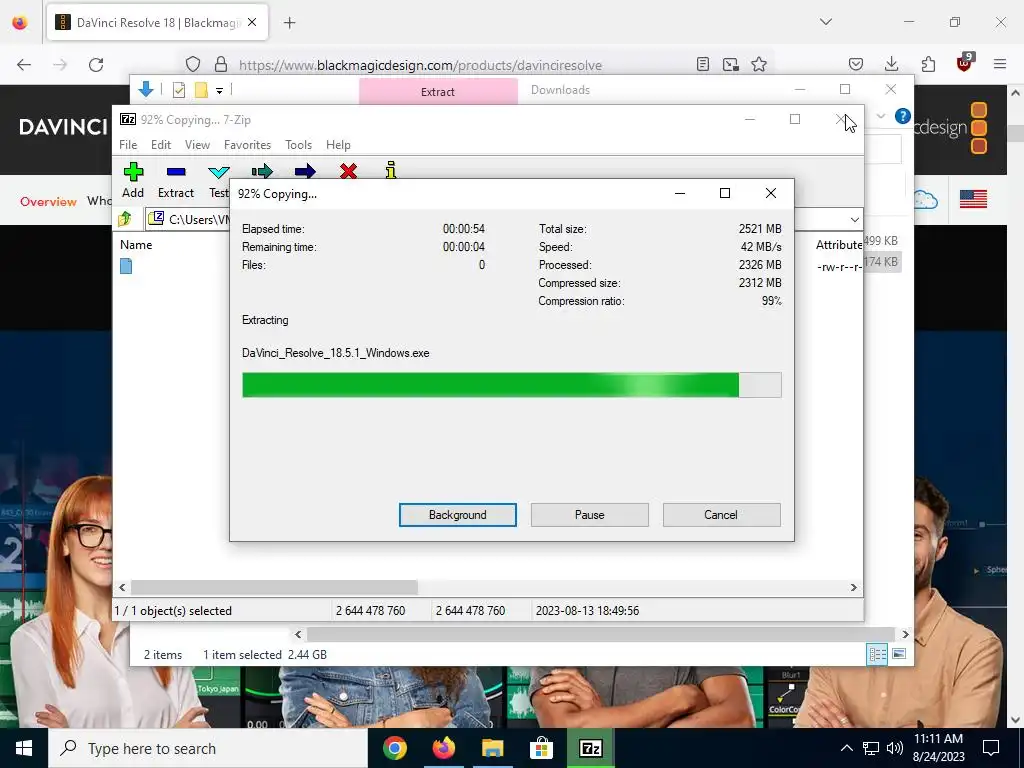Click the tracking protection shield icon

tap(193, 64)
